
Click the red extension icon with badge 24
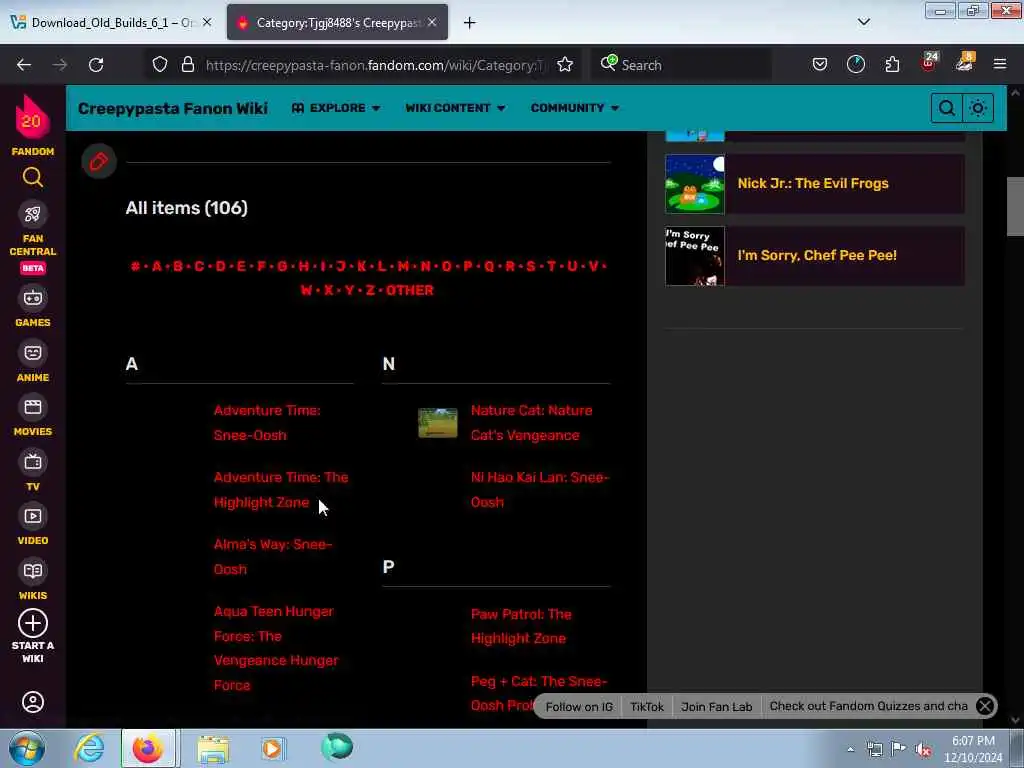(928, 63)
